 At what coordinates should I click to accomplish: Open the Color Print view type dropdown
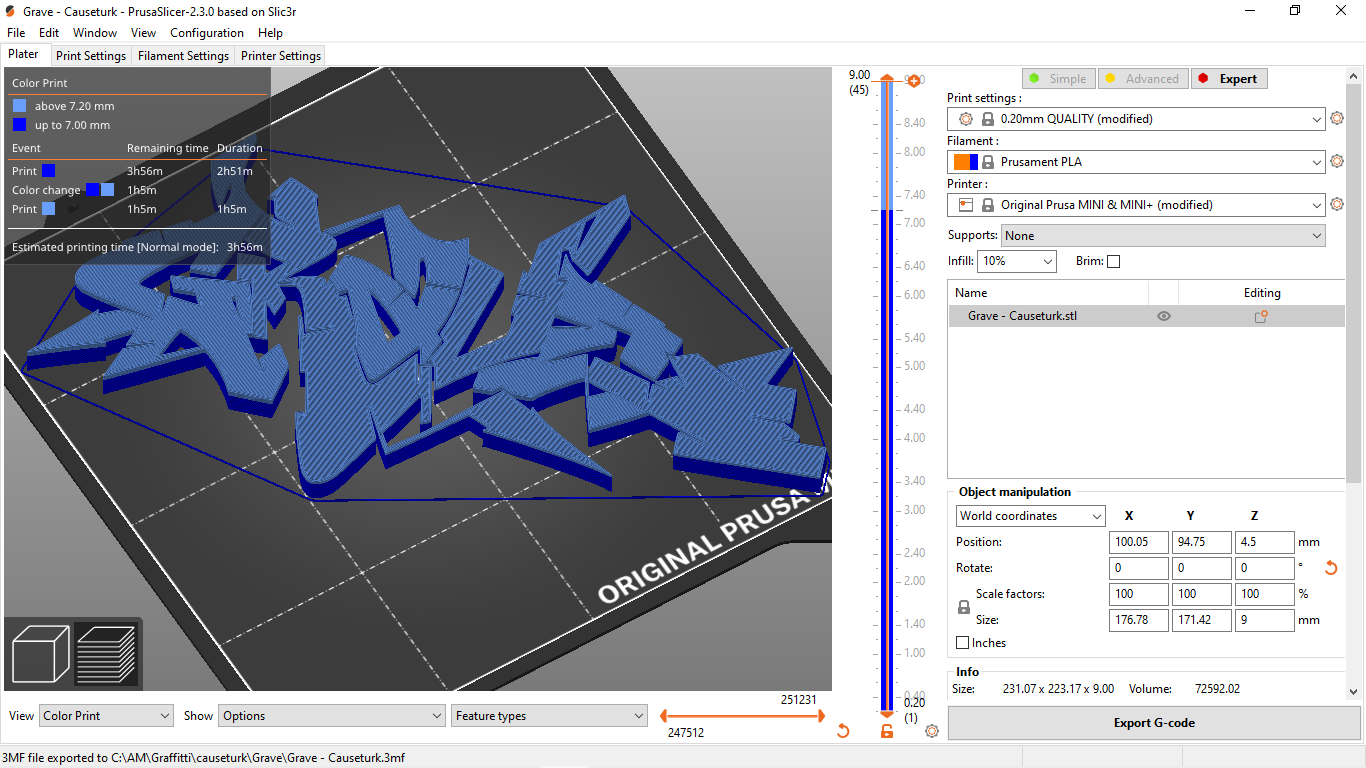pos(106,716)
